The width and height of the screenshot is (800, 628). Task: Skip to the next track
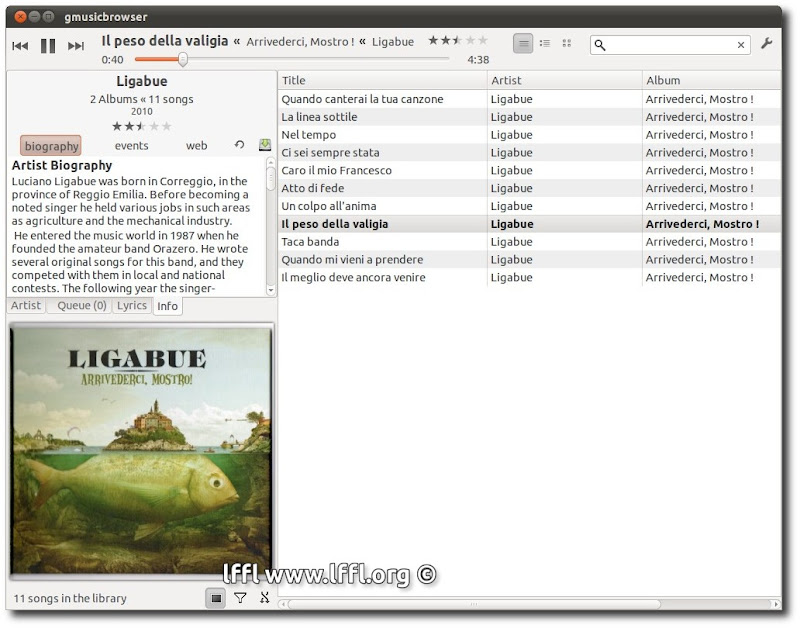pos(76,46)
